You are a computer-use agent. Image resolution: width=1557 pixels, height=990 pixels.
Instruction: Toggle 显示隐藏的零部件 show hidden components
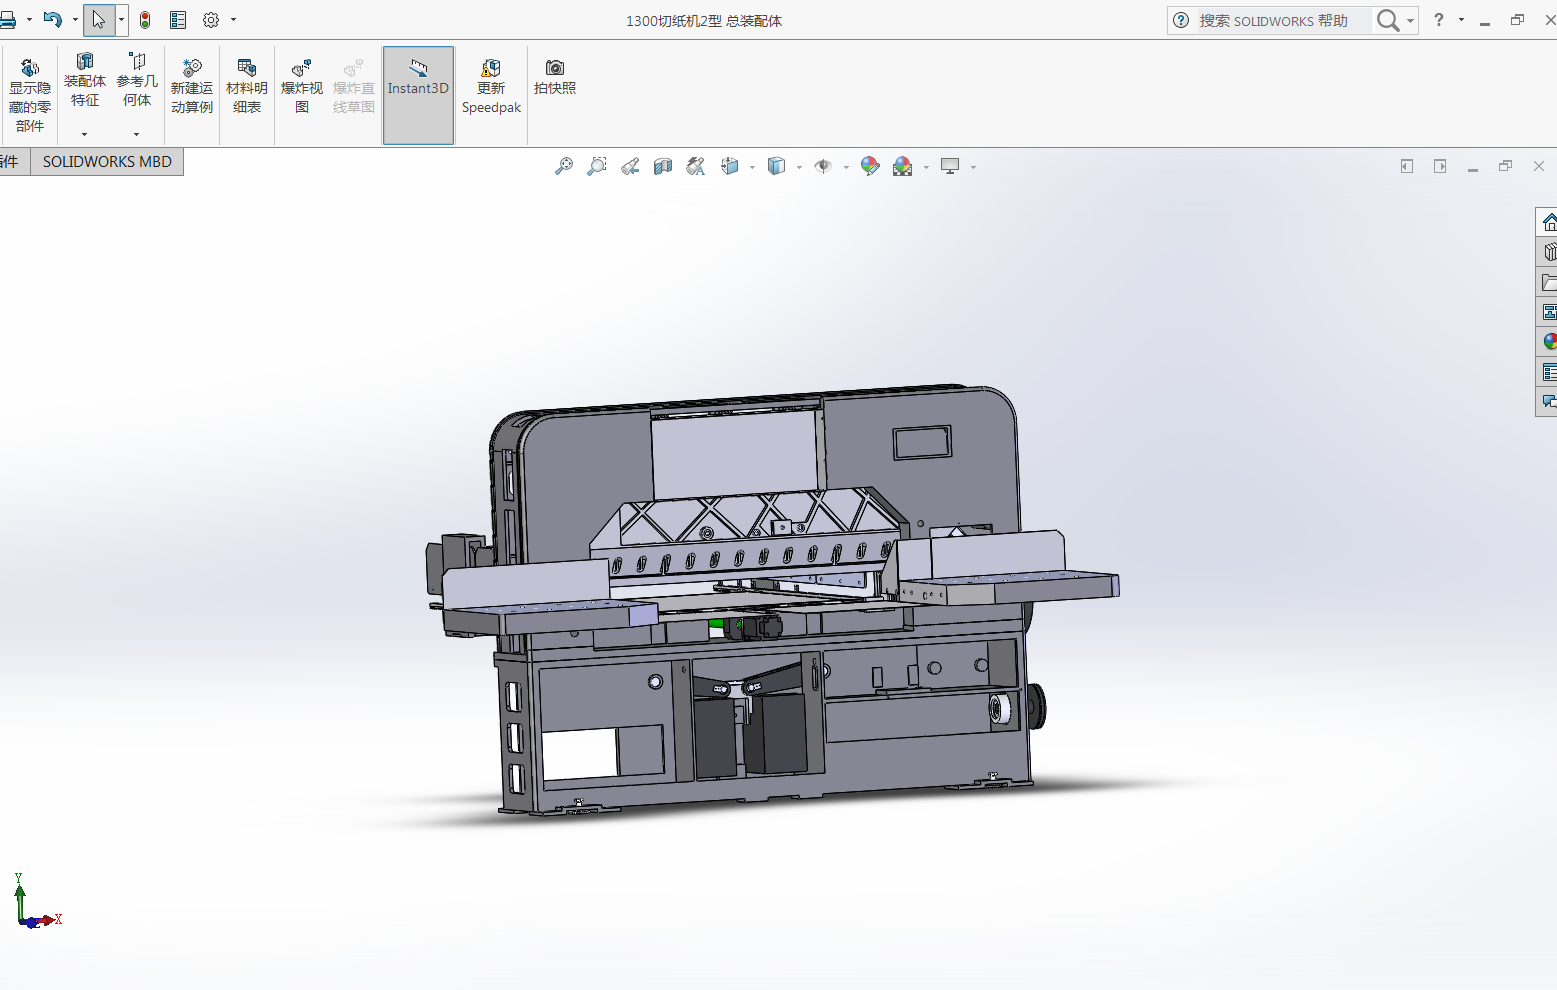click(29, 95)
